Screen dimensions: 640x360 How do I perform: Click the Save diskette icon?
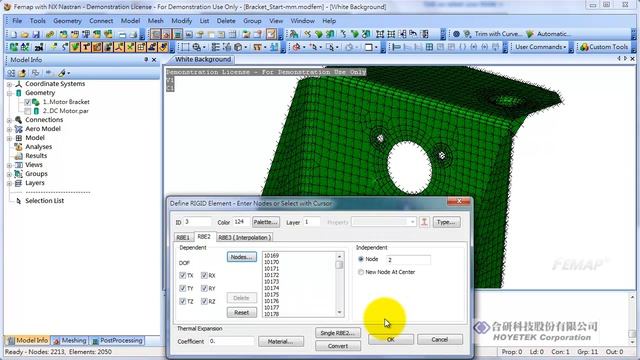tap(36, 34)
